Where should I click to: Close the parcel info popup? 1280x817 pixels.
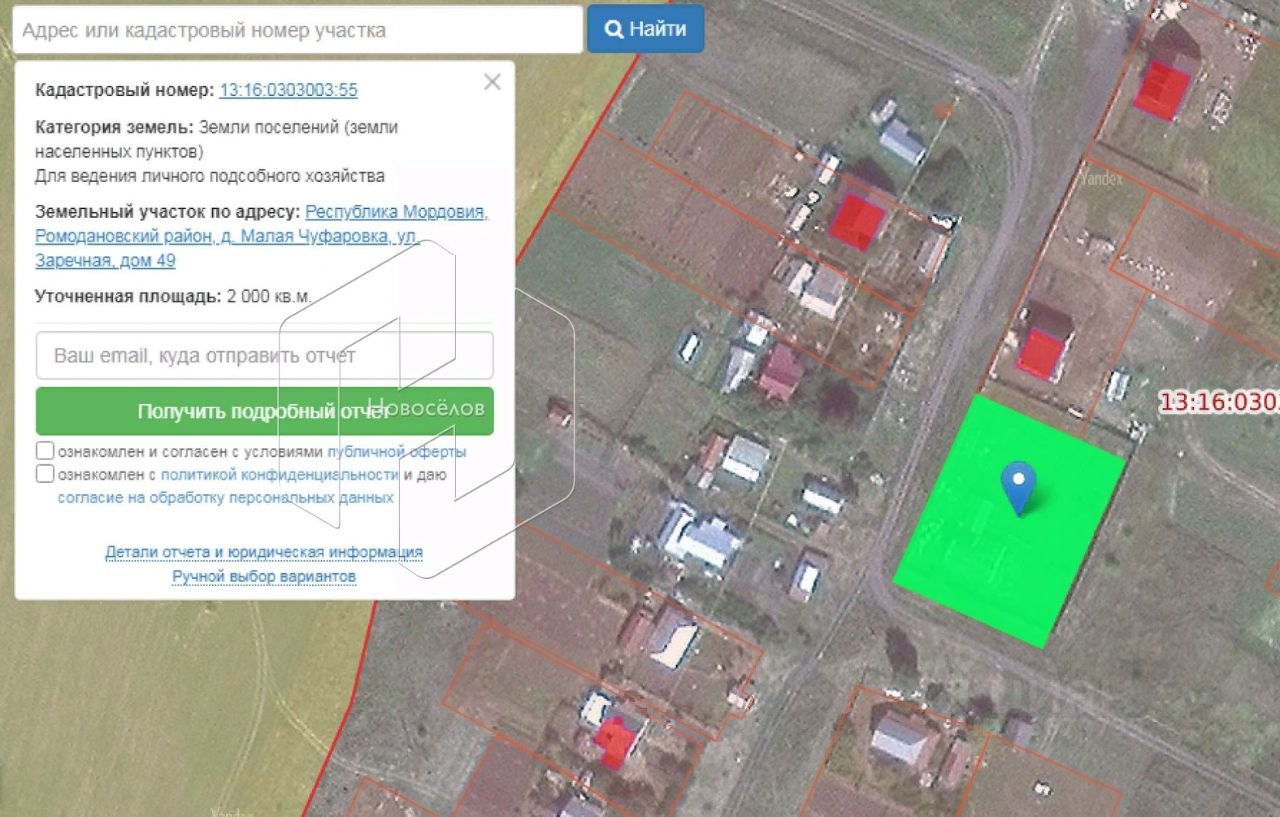coord(492,82)
